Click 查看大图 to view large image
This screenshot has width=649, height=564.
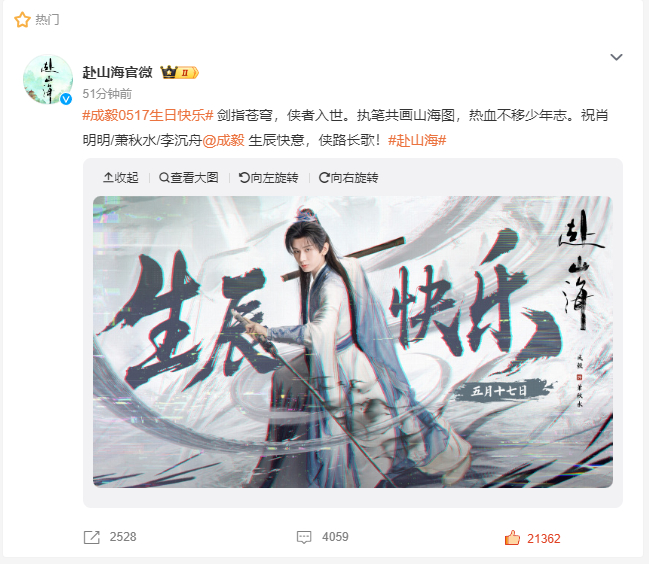coord(188,178)
